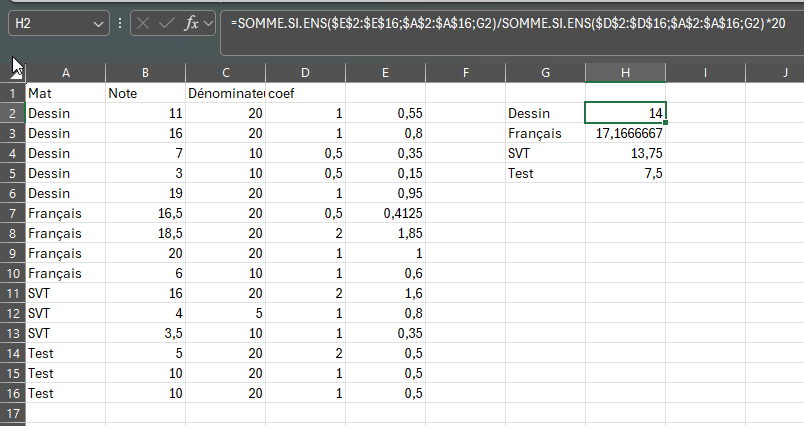The image size is (804, 426).
Task: Click cell C1 Dénominateur header
Action: (226, 93)
